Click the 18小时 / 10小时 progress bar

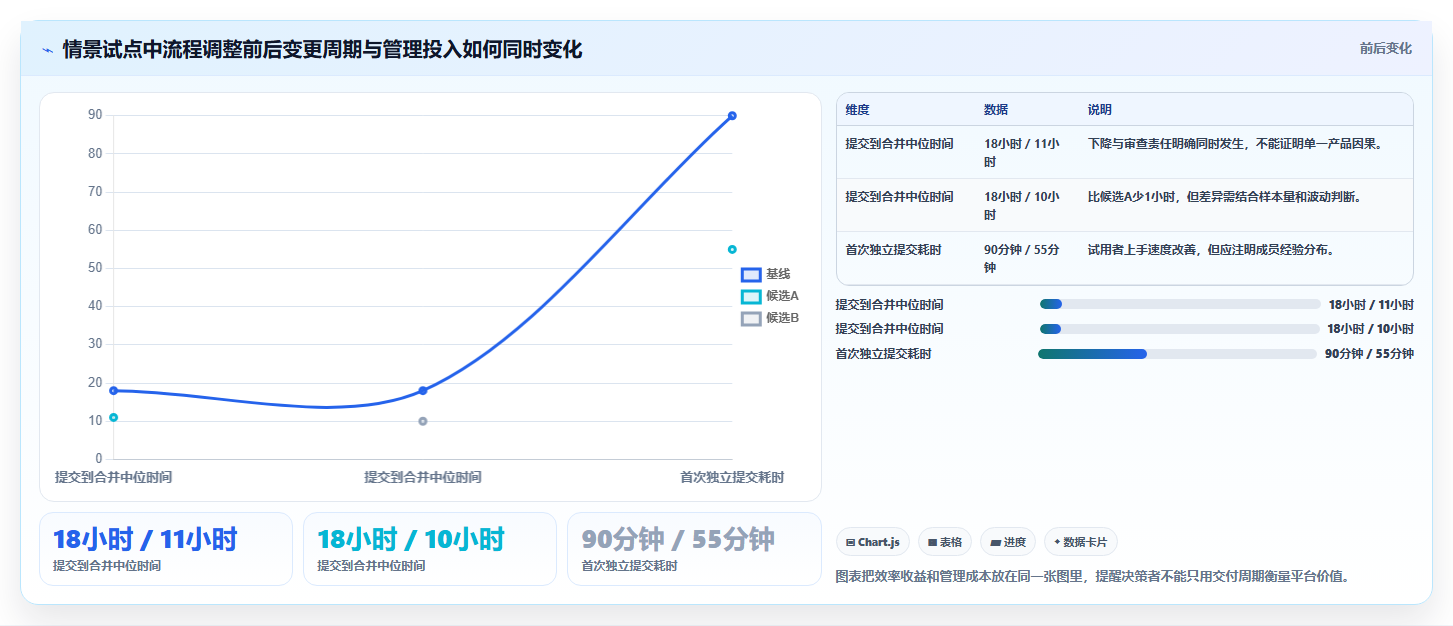click(1180, 328)
